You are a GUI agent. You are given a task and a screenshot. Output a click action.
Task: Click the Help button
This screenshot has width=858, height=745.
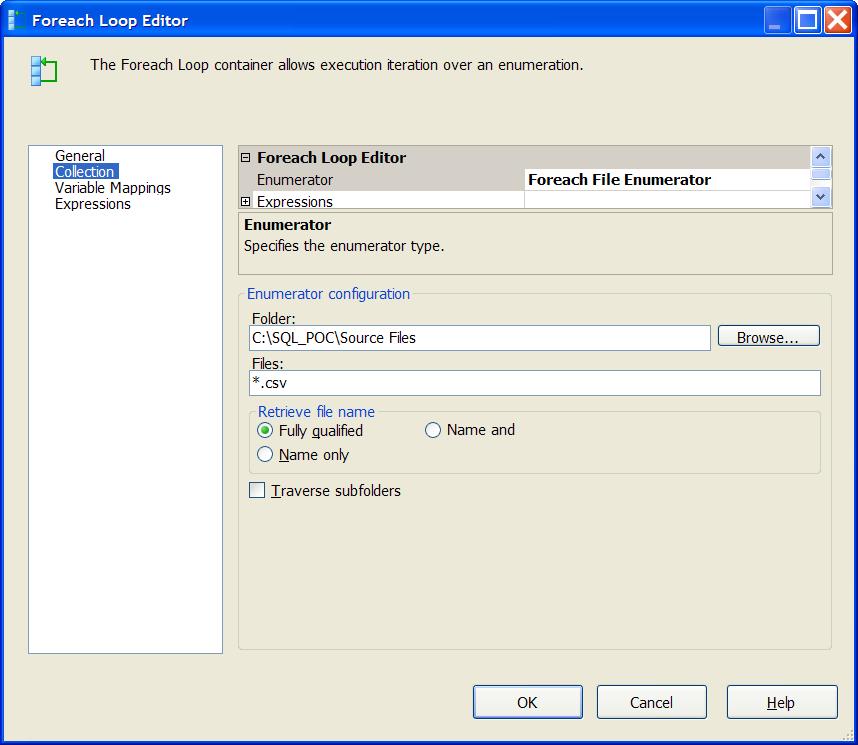point(781,702)
